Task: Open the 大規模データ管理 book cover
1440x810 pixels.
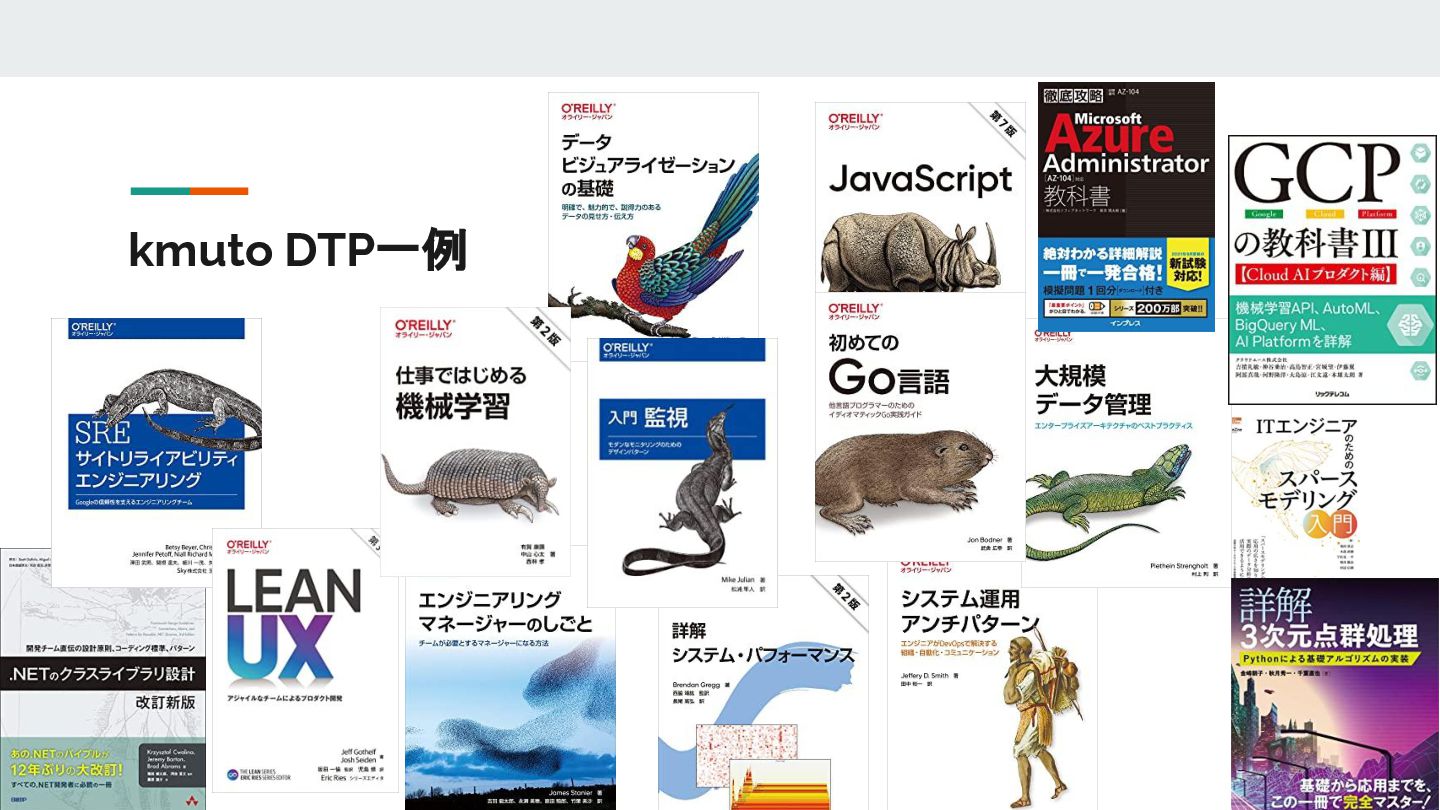Action: (x=1127, y=455)
